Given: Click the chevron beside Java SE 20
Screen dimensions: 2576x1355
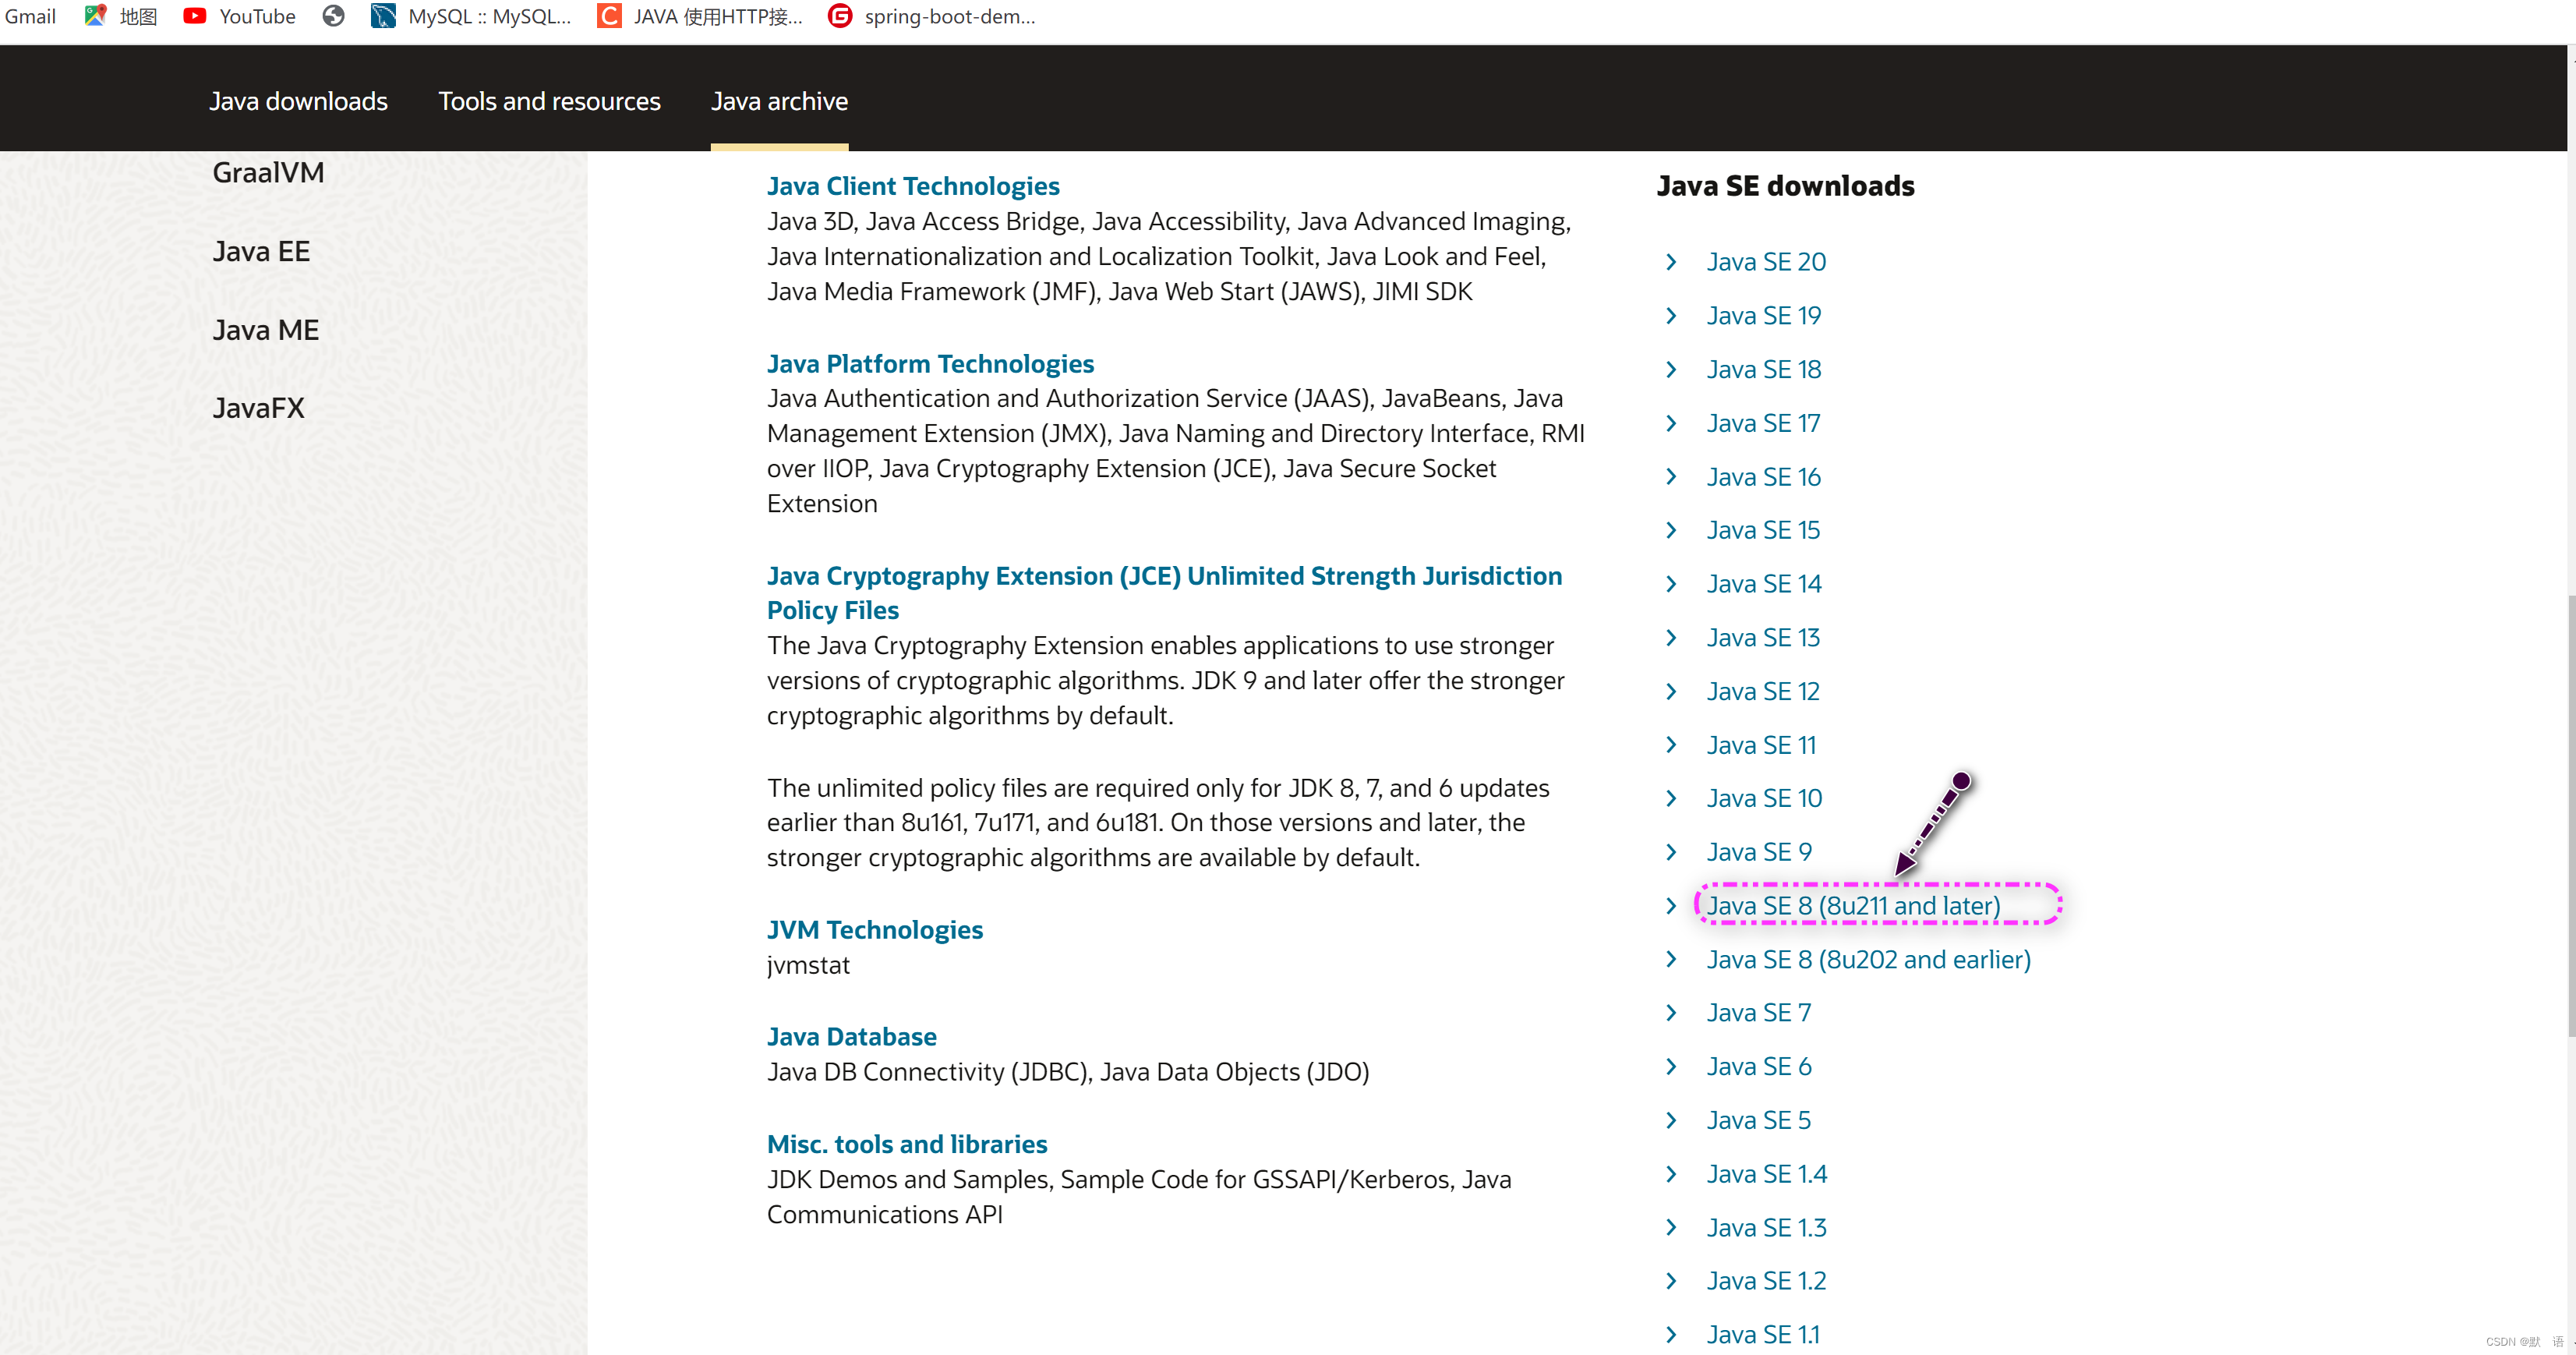Looking at the screenshot, I should tap(1671, 262).
